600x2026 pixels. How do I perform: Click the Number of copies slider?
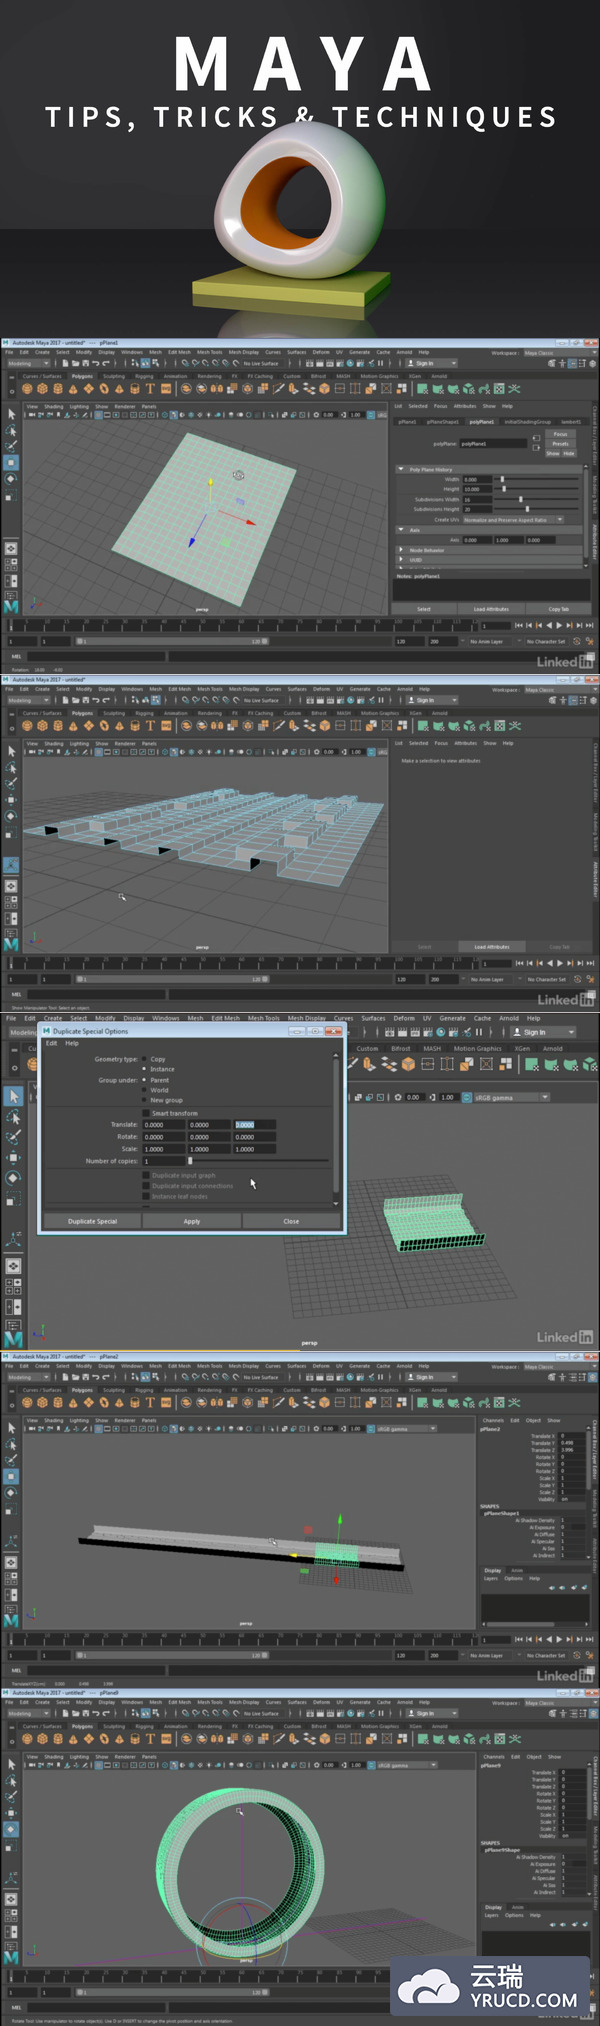258,1161
